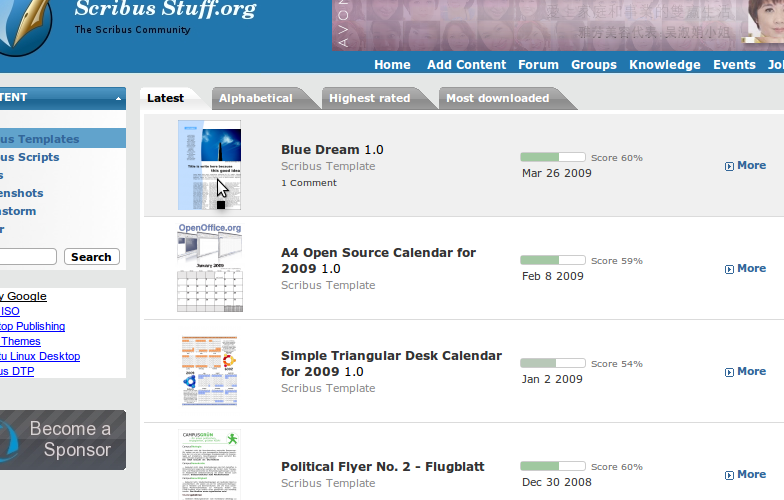The image size is (784, 500).
Task: Switch to the Most downloaded tab
Action: click(498, 98)
